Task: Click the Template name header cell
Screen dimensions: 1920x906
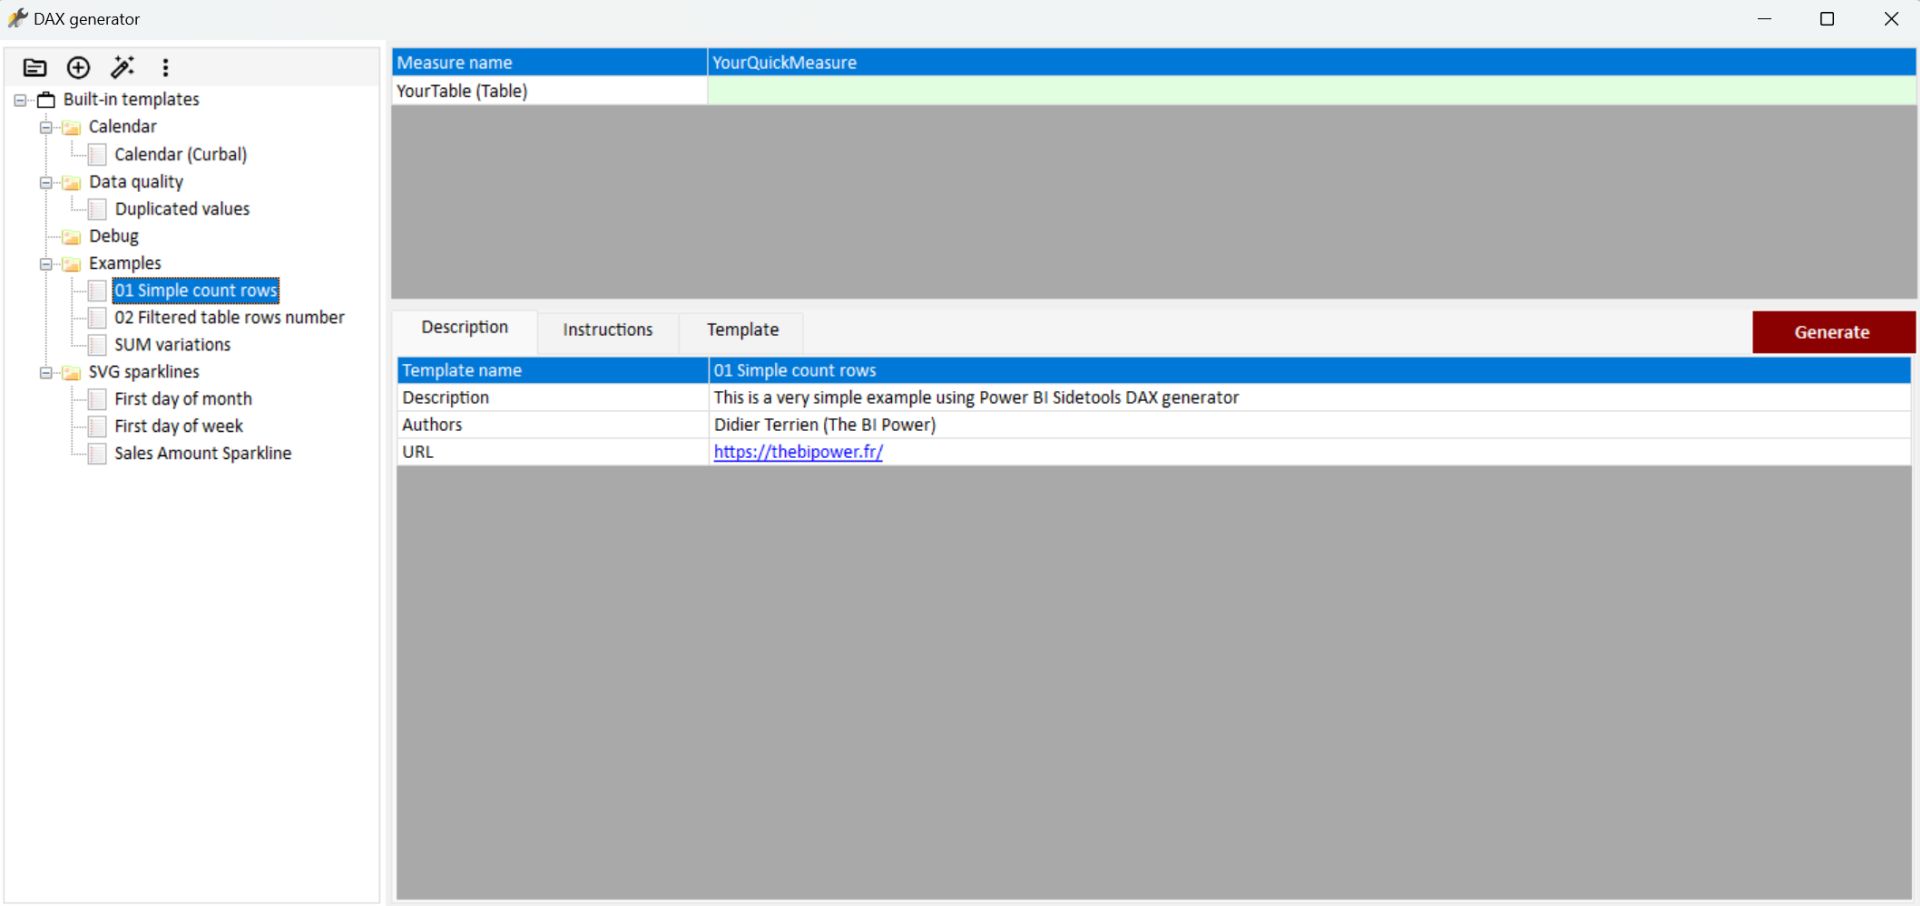Action: [x=553, y=370]
